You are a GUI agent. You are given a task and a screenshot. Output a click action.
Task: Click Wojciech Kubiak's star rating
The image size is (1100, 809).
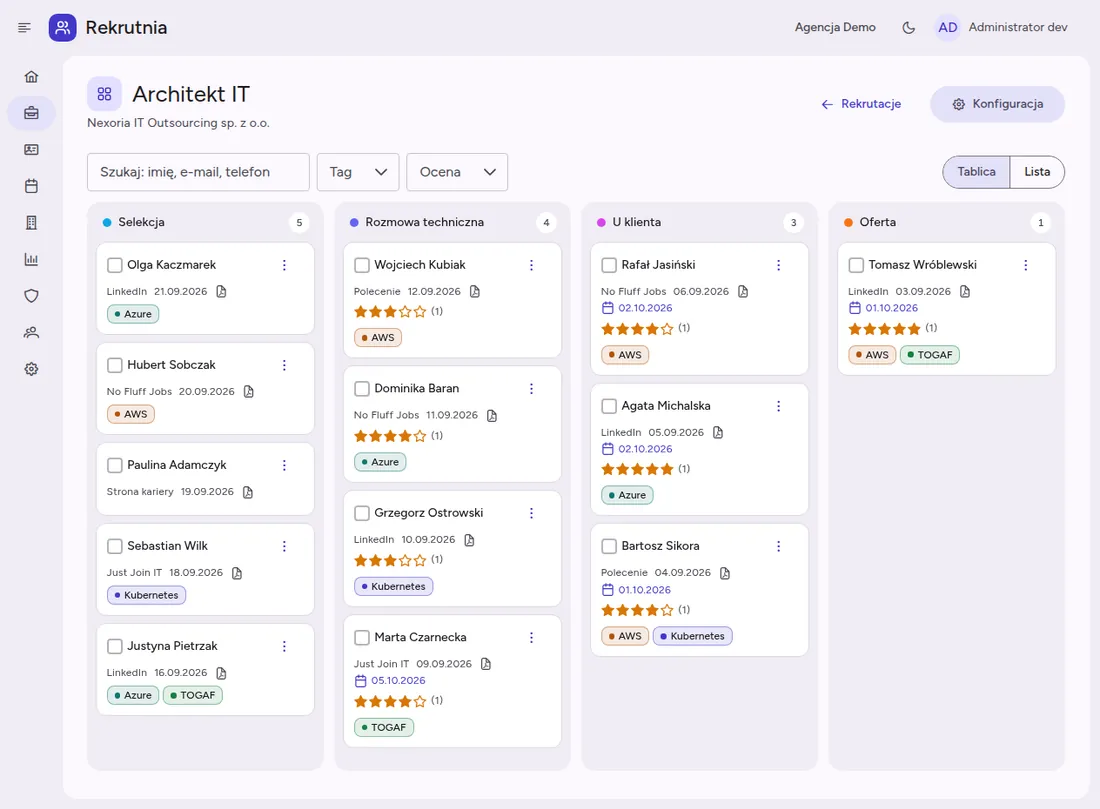390,312
